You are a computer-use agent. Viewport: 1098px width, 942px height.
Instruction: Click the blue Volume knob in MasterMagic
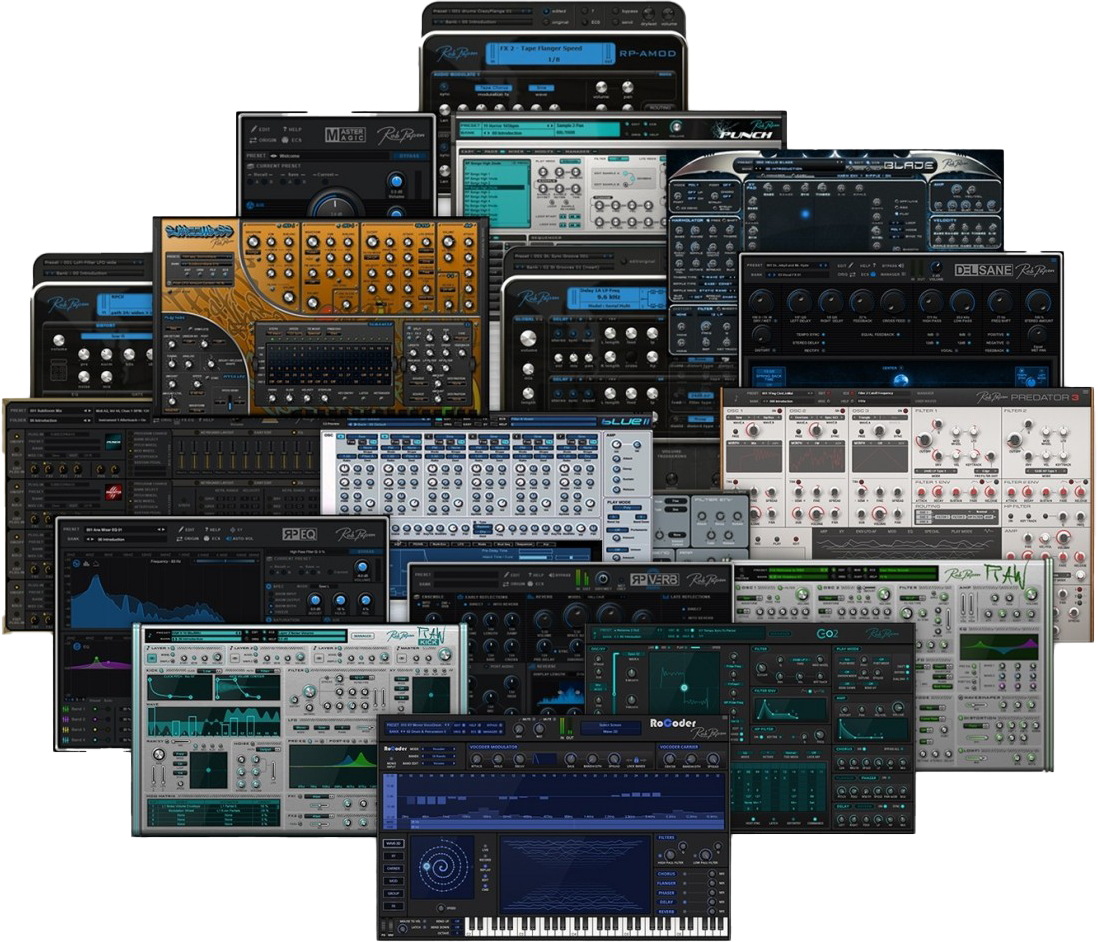point(396,182)
